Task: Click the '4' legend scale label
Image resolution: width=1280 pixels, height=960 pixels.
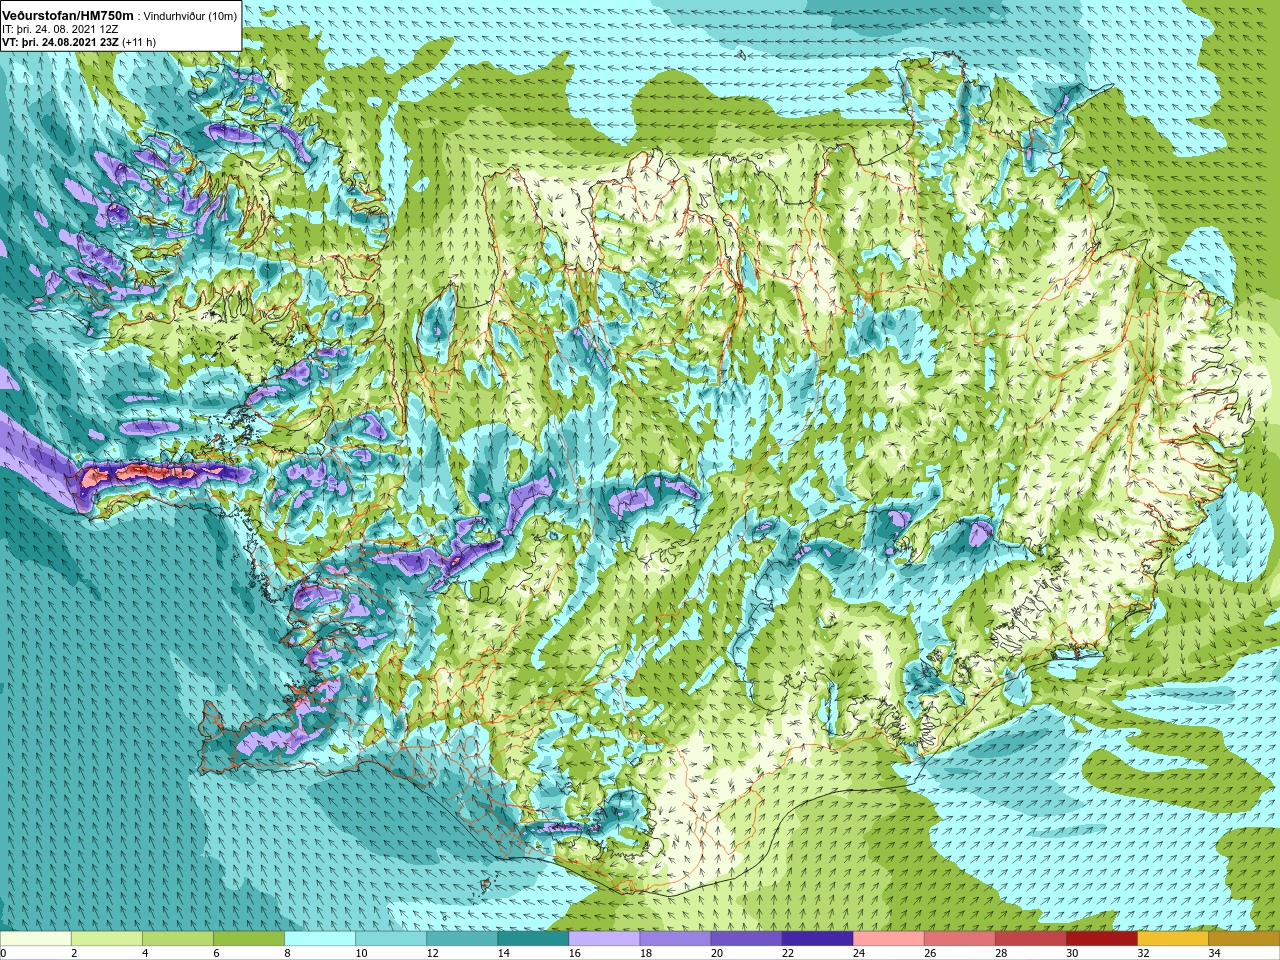Action: [145, 953]
